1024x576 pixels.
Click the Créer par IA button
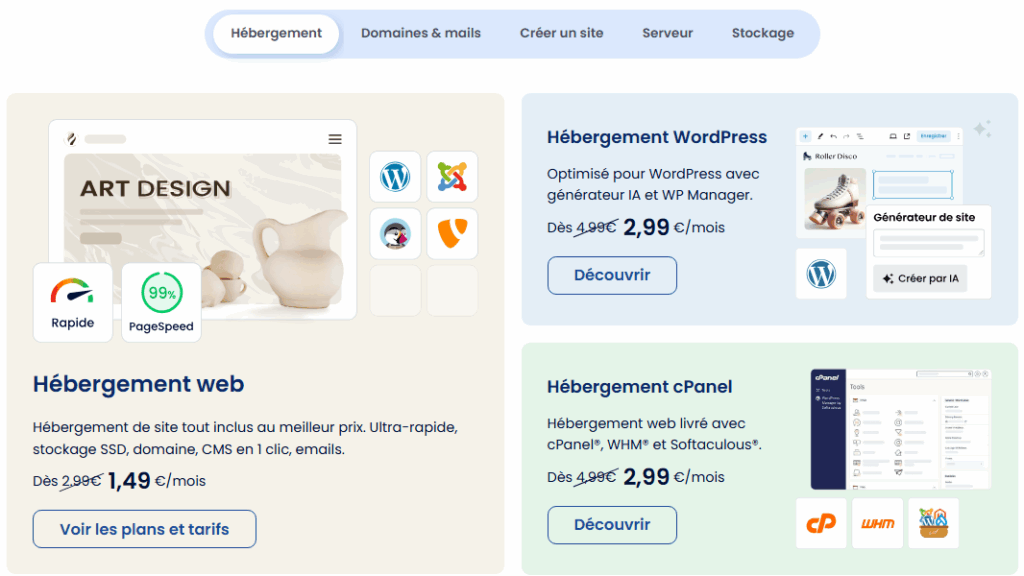point(919,279)
